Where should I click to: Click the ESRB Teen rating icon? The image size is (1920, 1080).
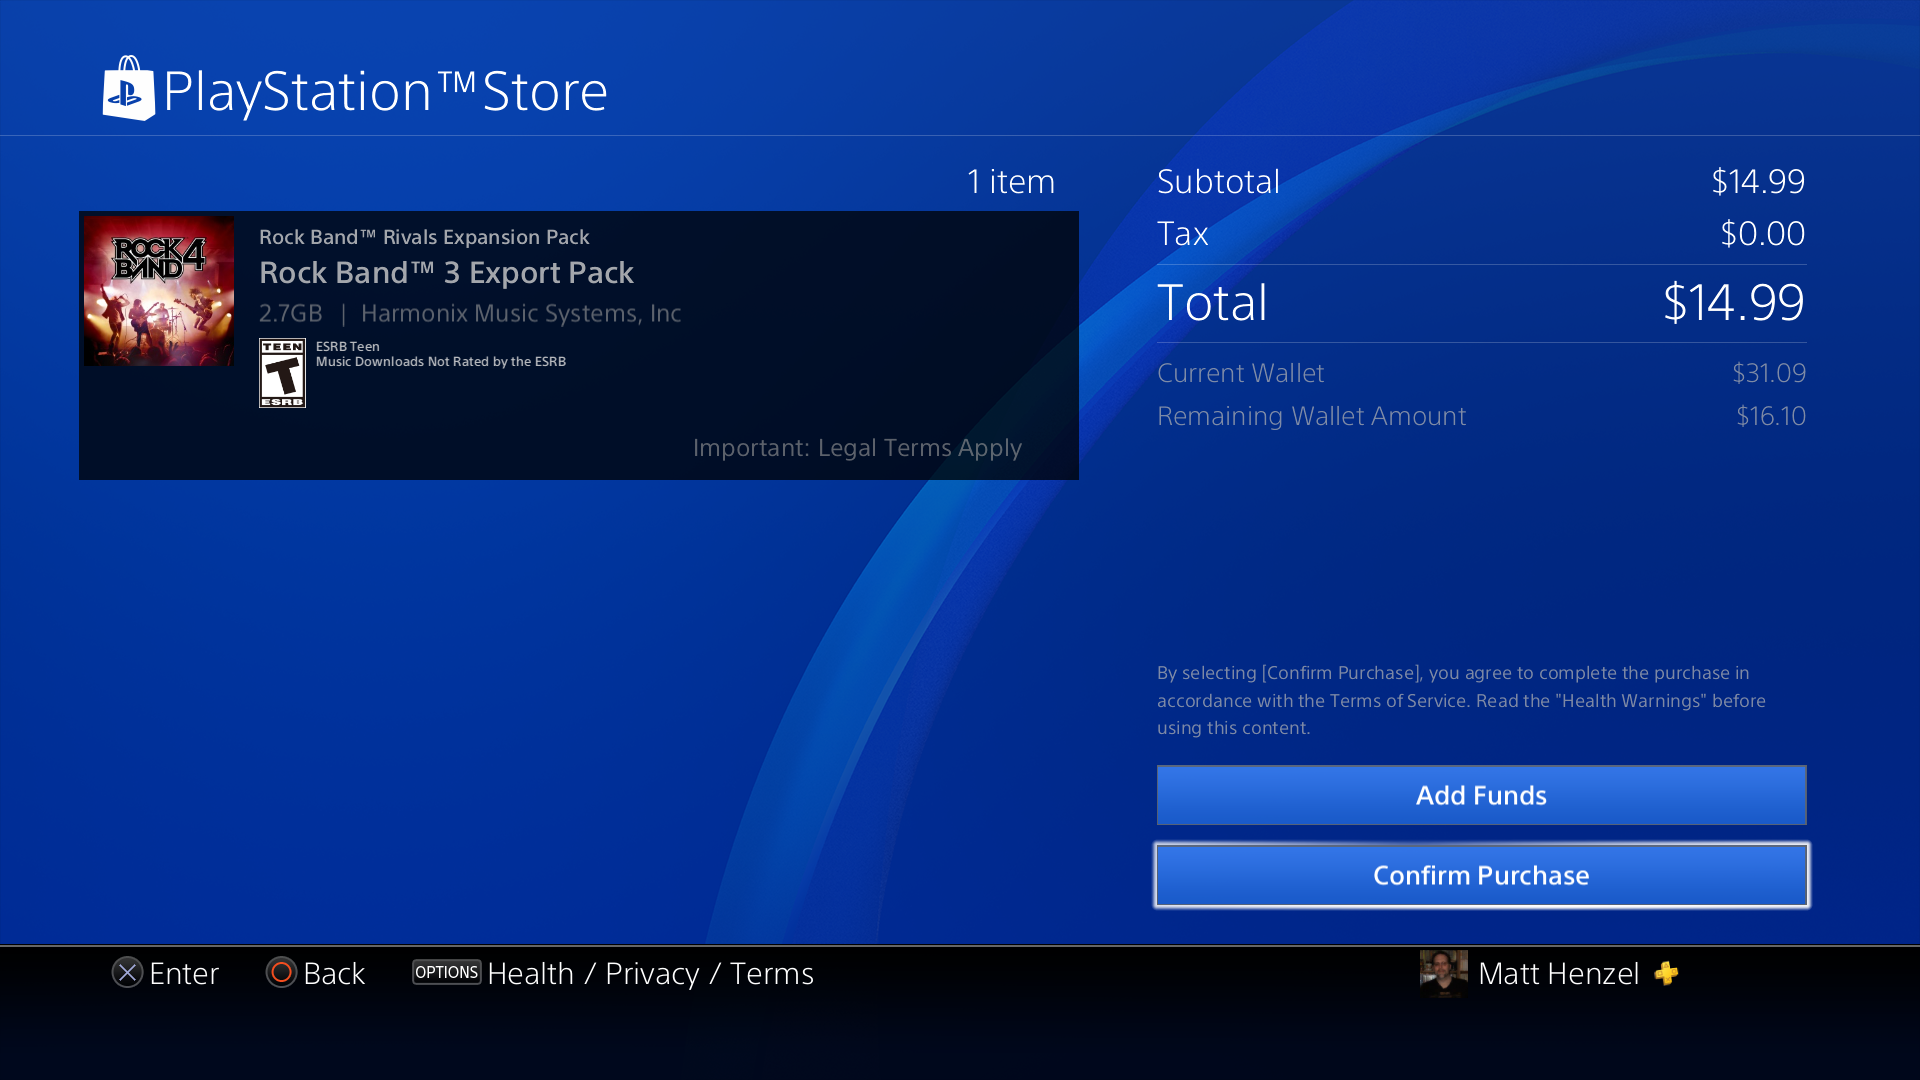(282, 373)
